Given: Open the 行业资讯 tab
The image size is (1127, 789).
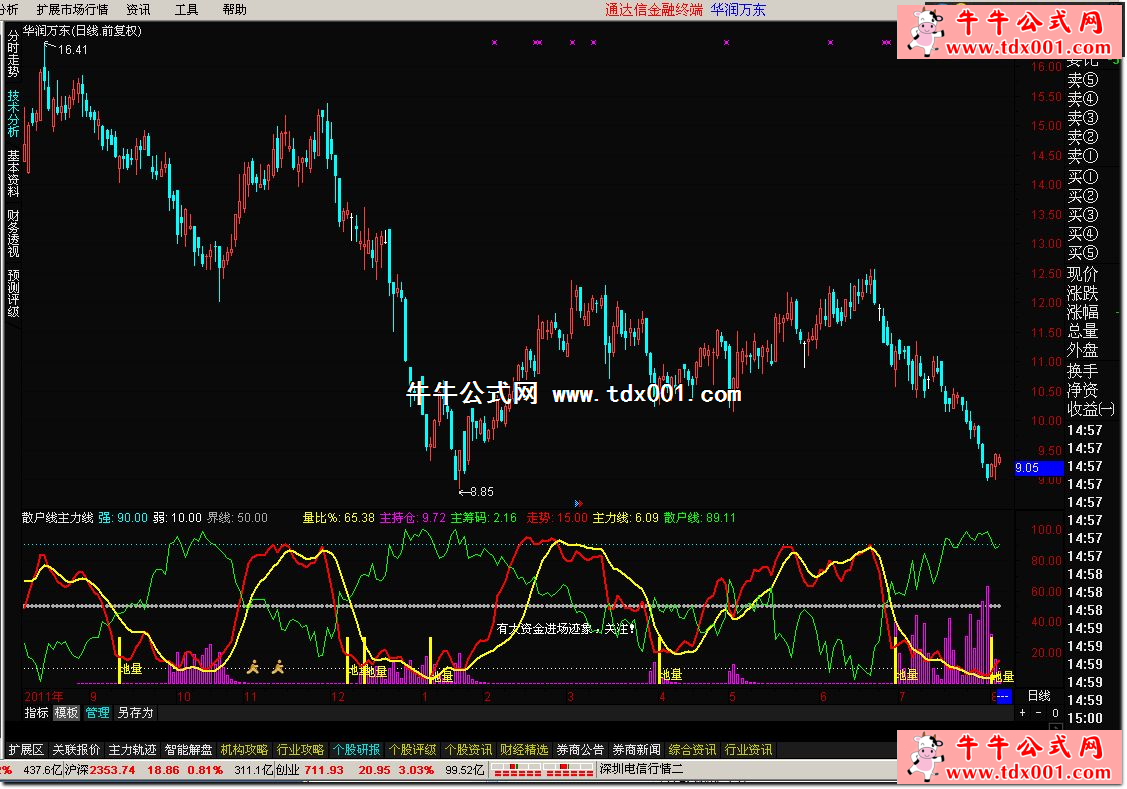Looking at the screenshot, I should click(749, 749).
